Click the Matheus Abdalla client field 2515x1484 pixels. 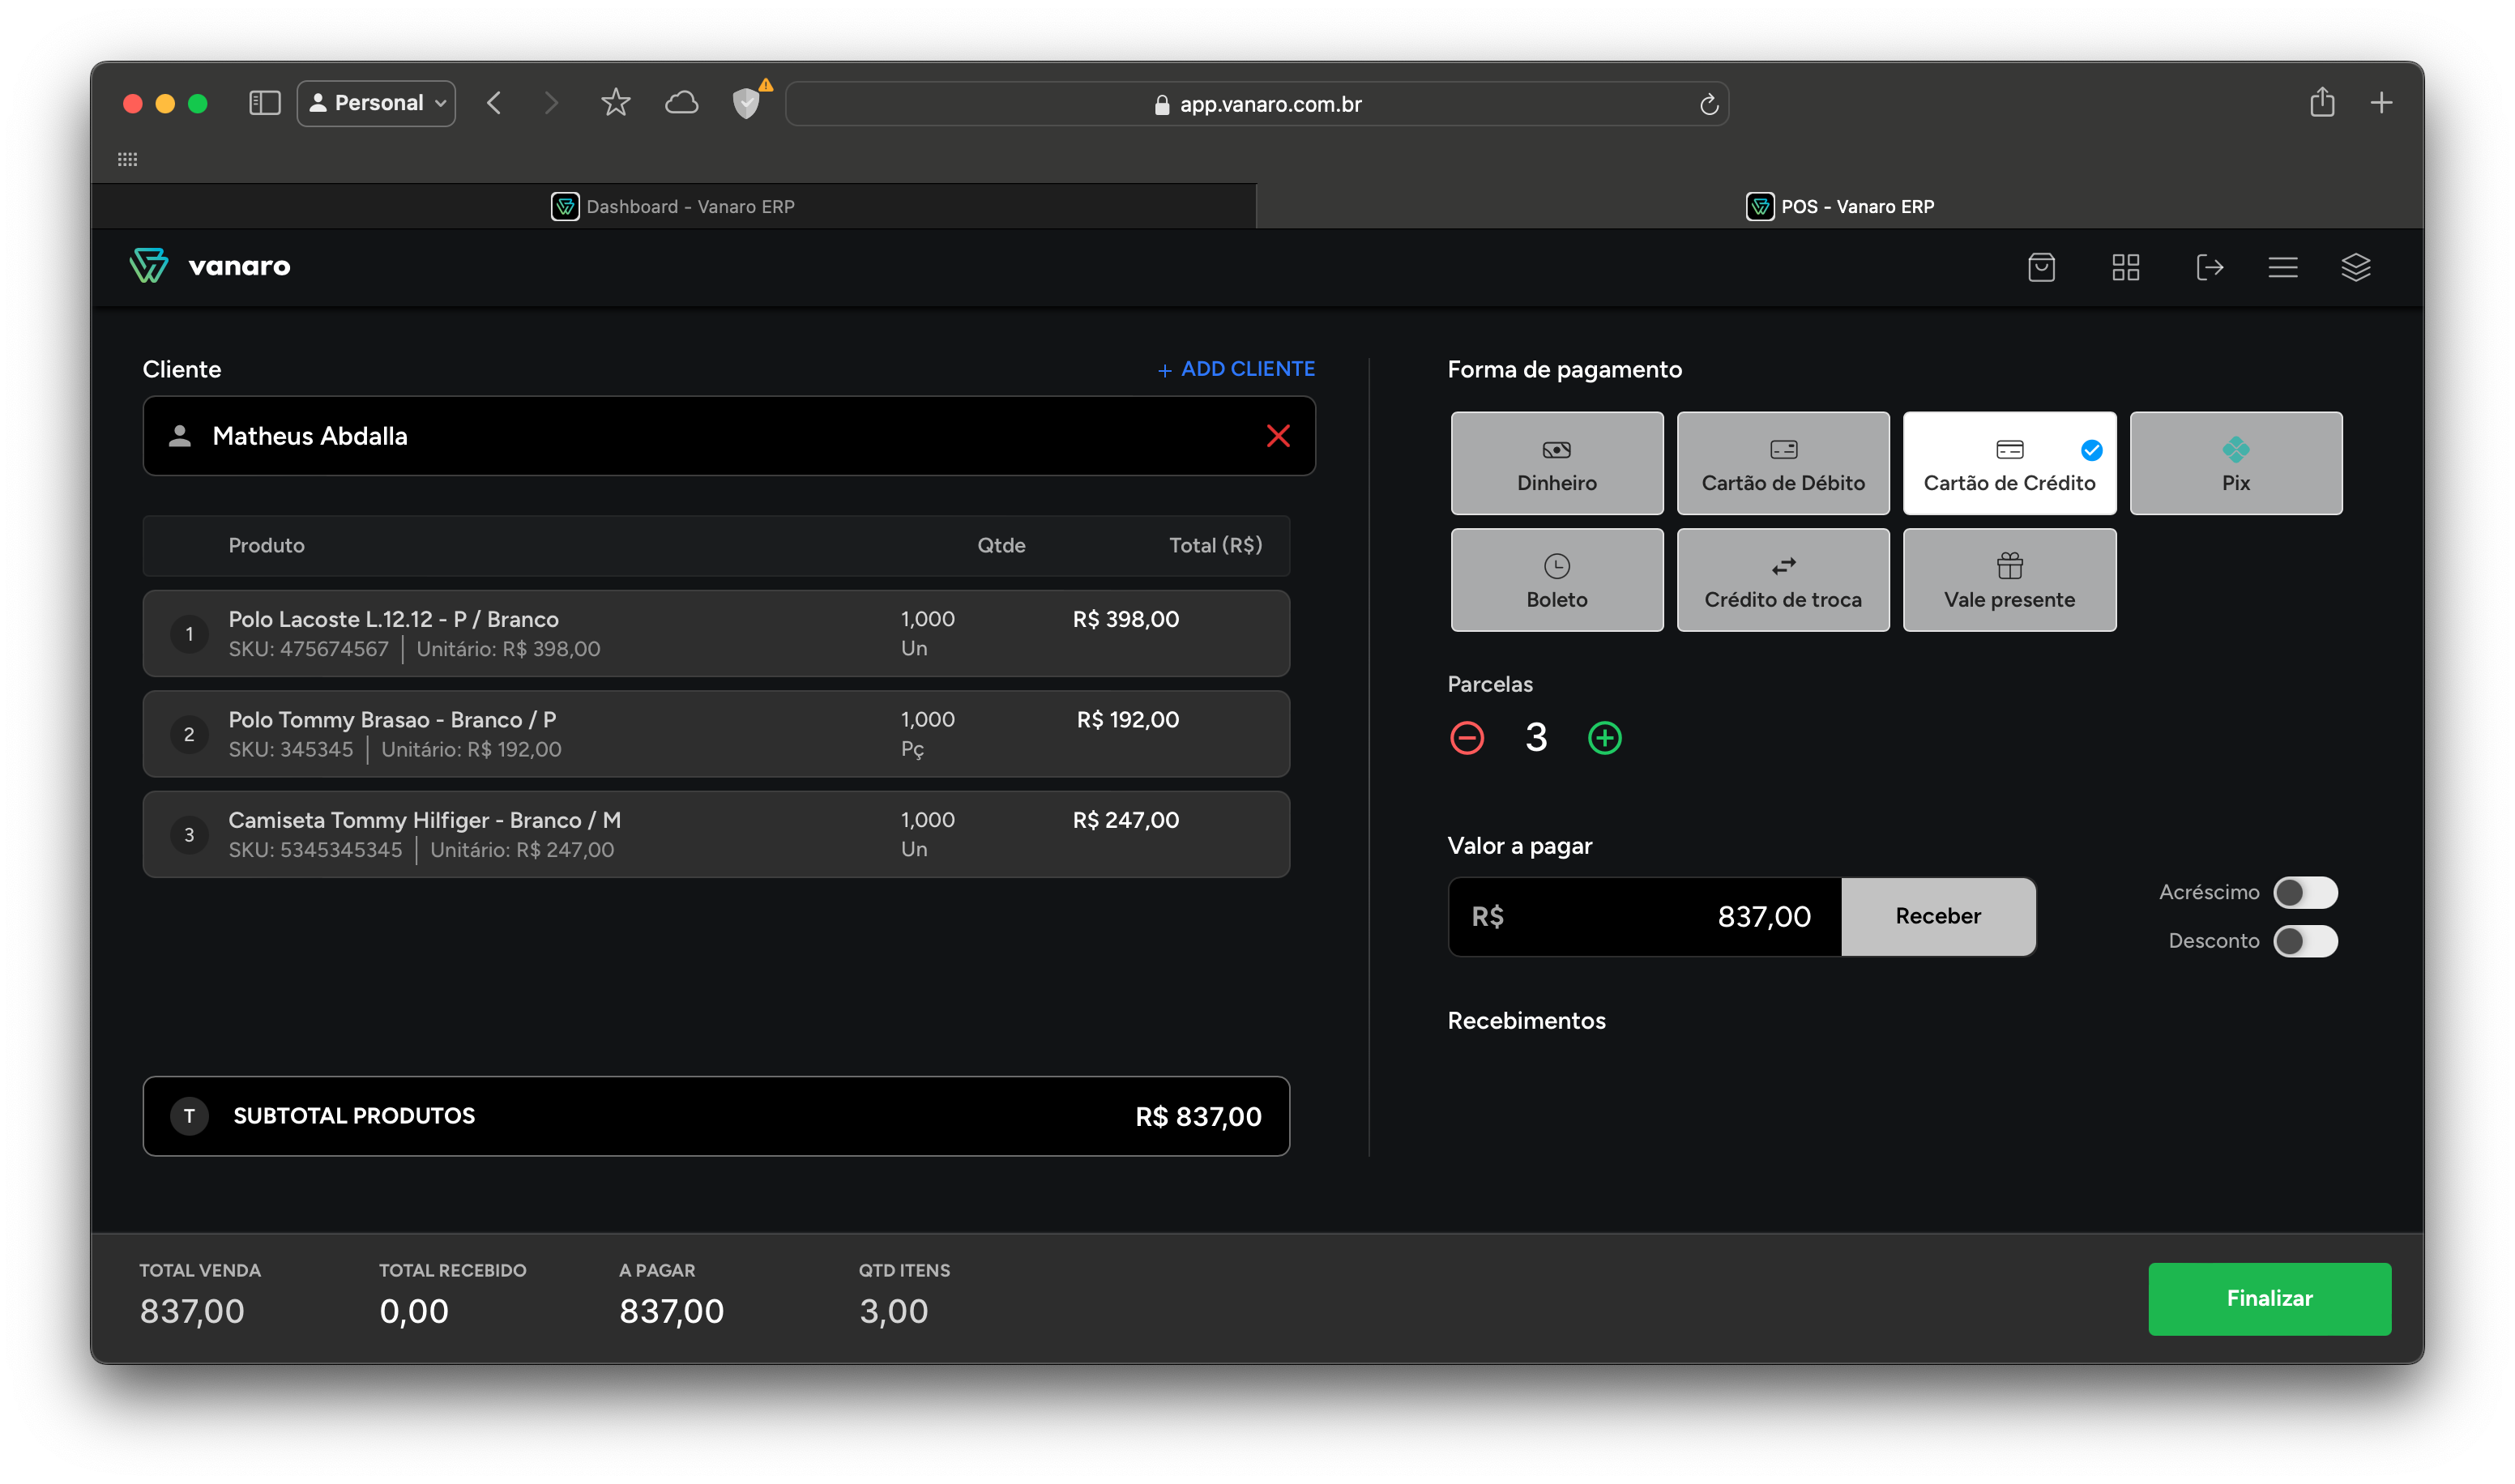(728, 436)
